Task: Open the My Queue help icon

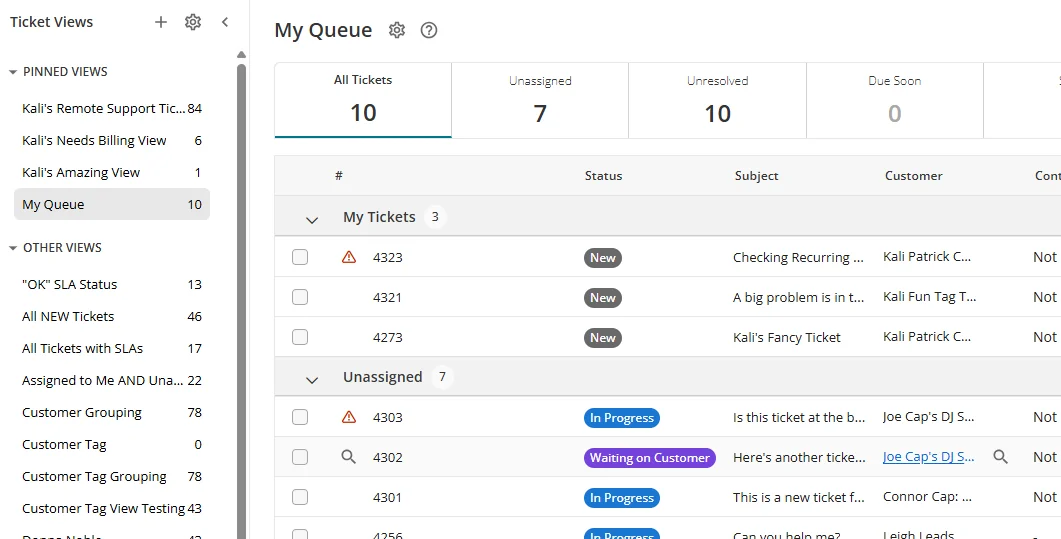Action: [x=429, y=30]
